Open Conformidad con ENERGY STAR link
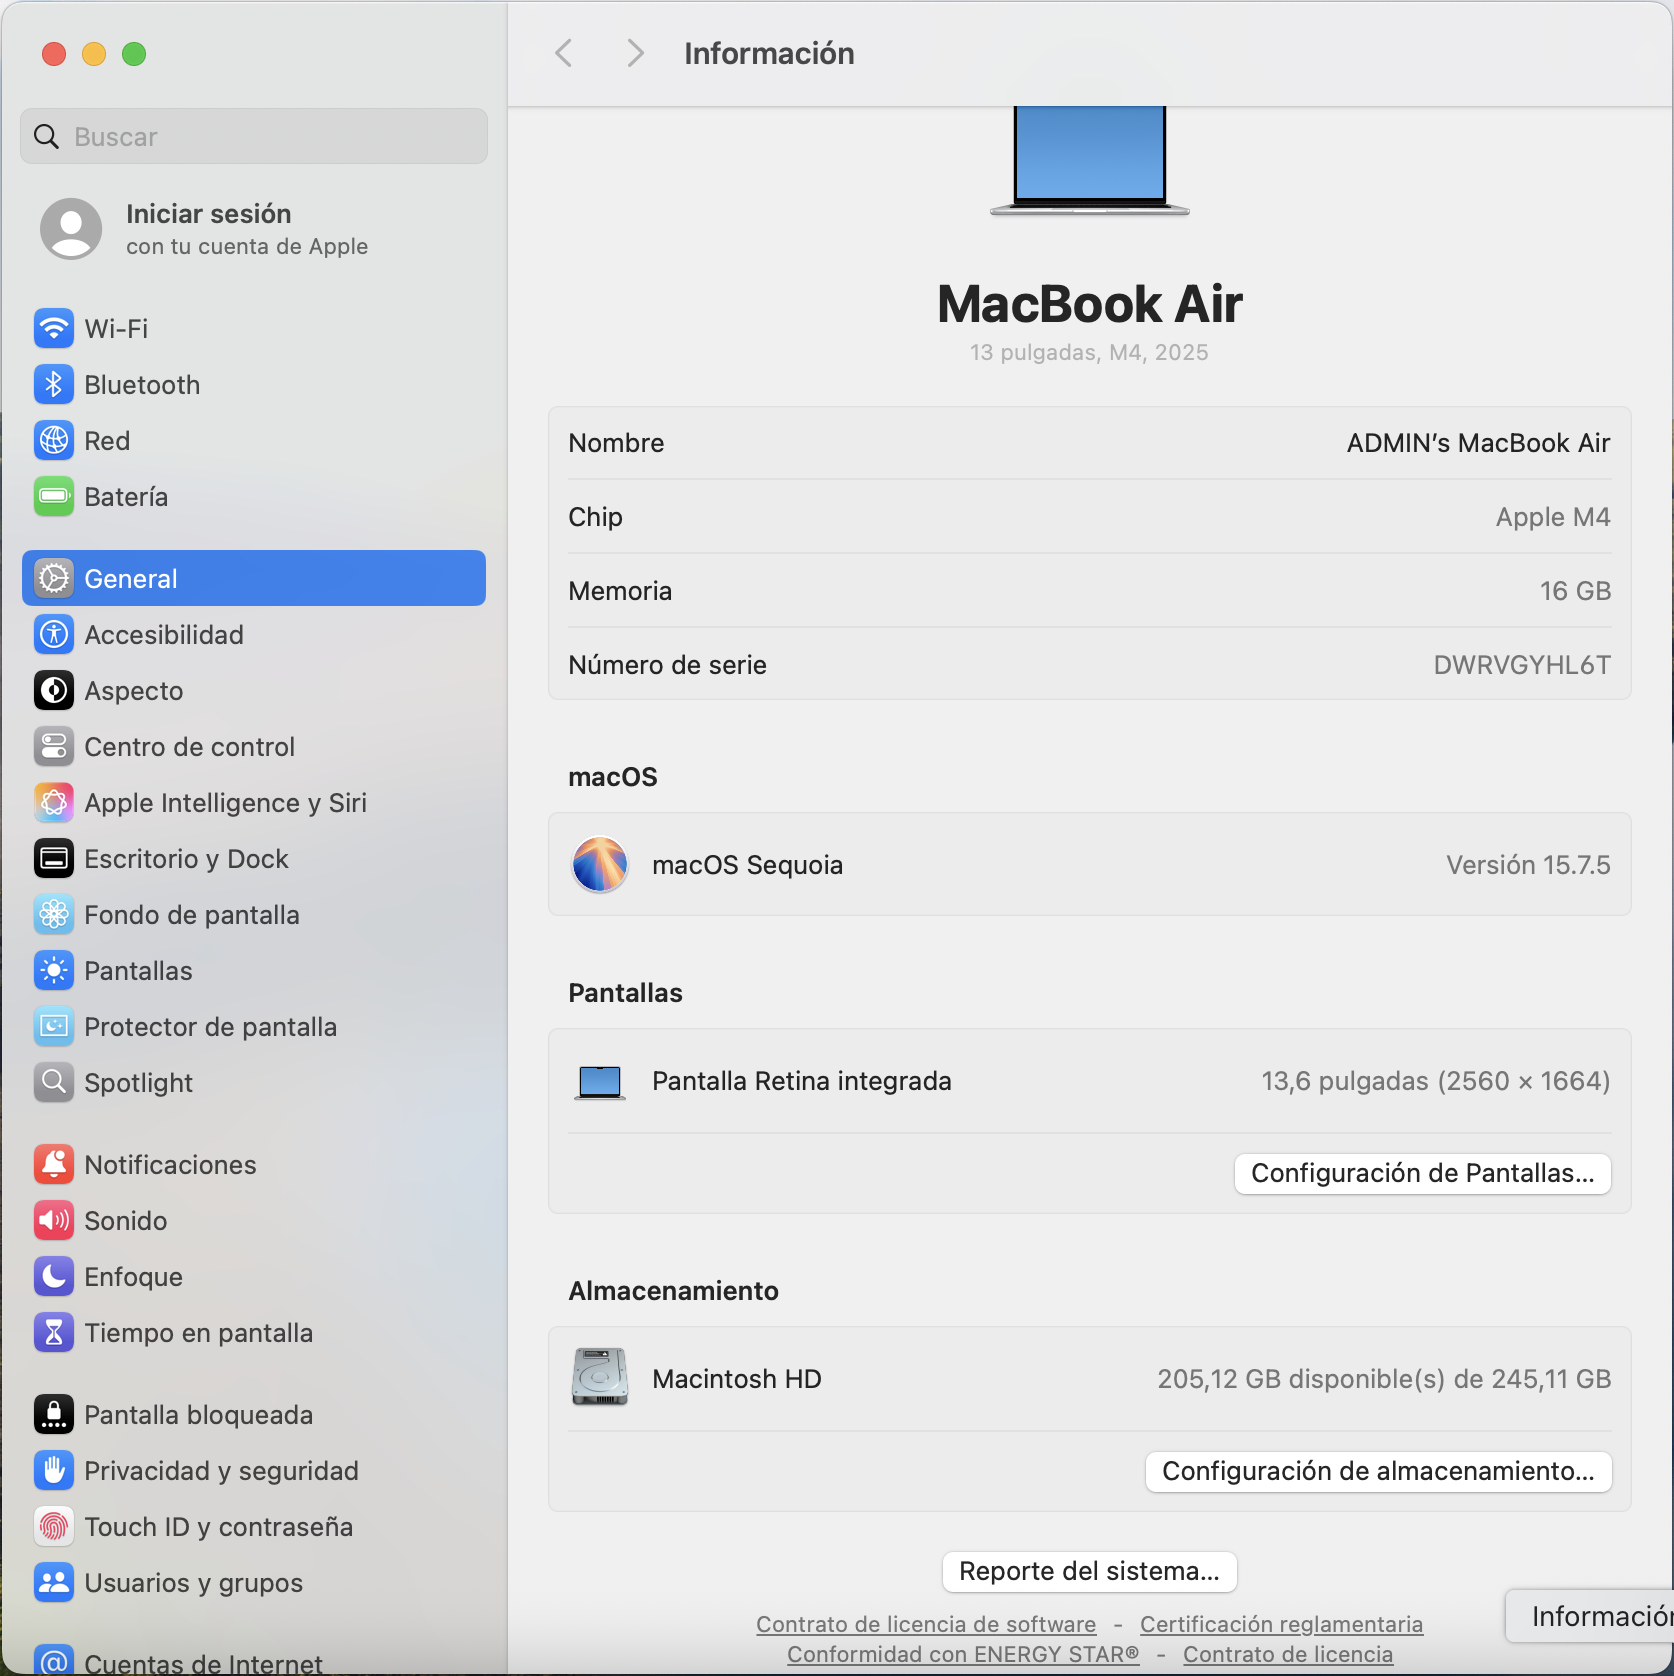1674x1676 pixels. (x=963, y=1654)
